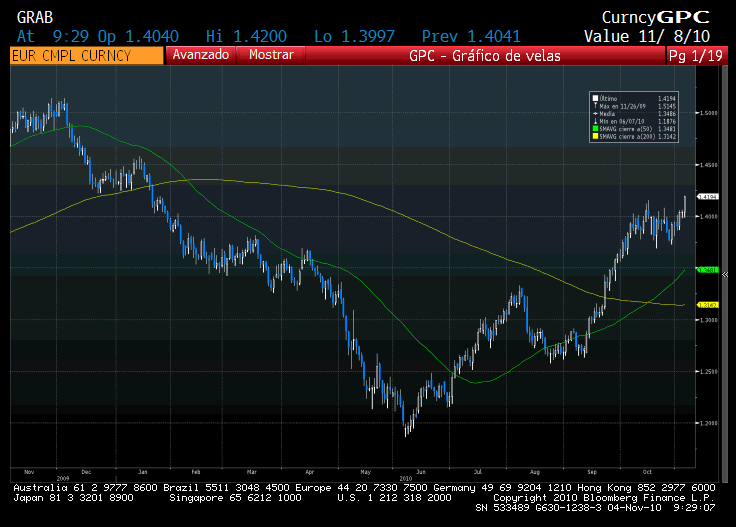The image size is (736, 527).
Task: Click the green 1.3481 price tag on the axis
Action: click(707, 270)
